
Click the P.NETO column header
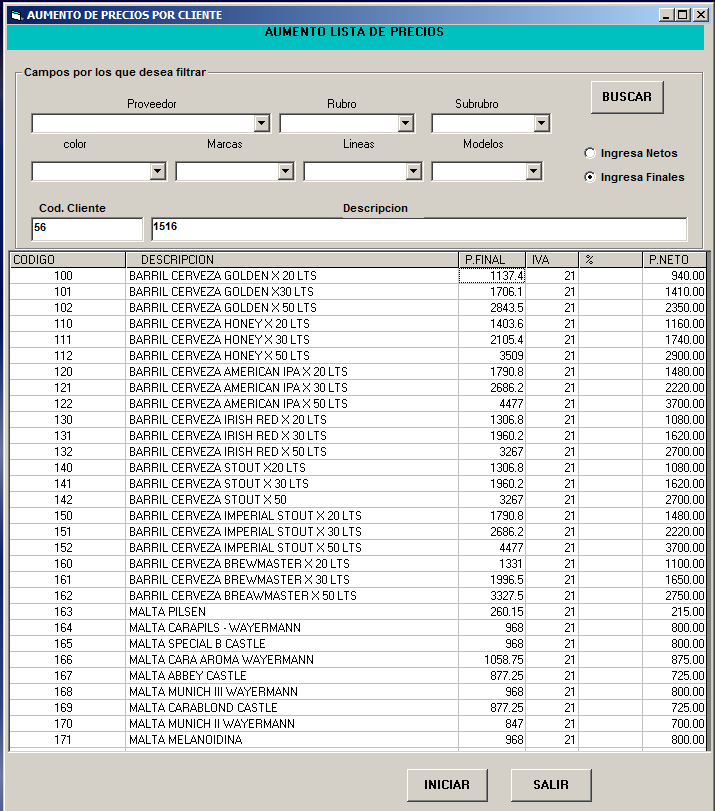pyautogui.click(x=674, y=260)
